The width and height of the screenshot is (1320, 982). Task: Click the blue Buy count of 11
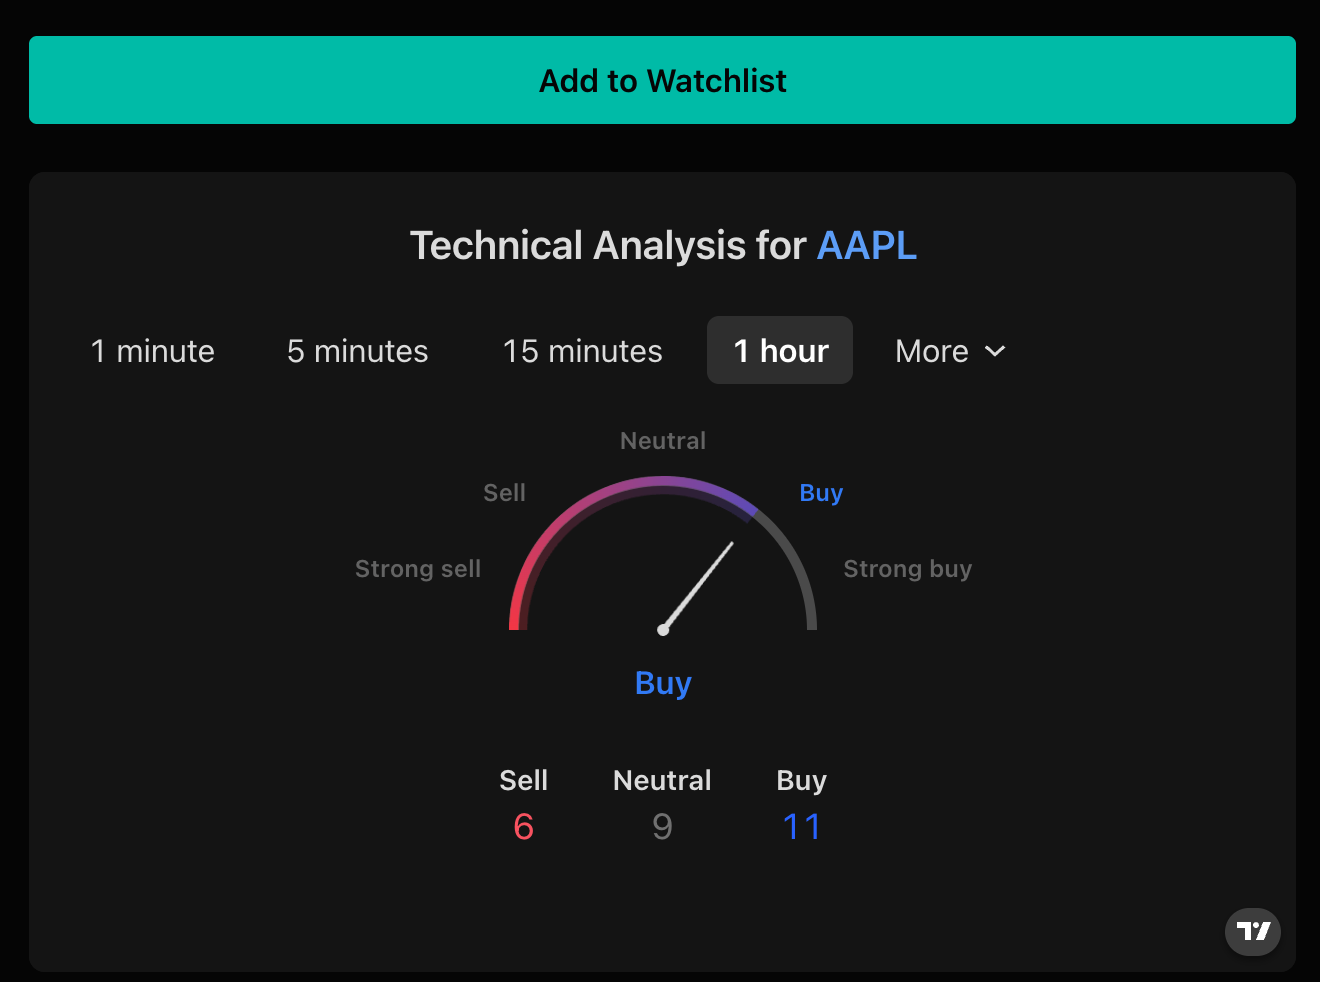point(801,827)
